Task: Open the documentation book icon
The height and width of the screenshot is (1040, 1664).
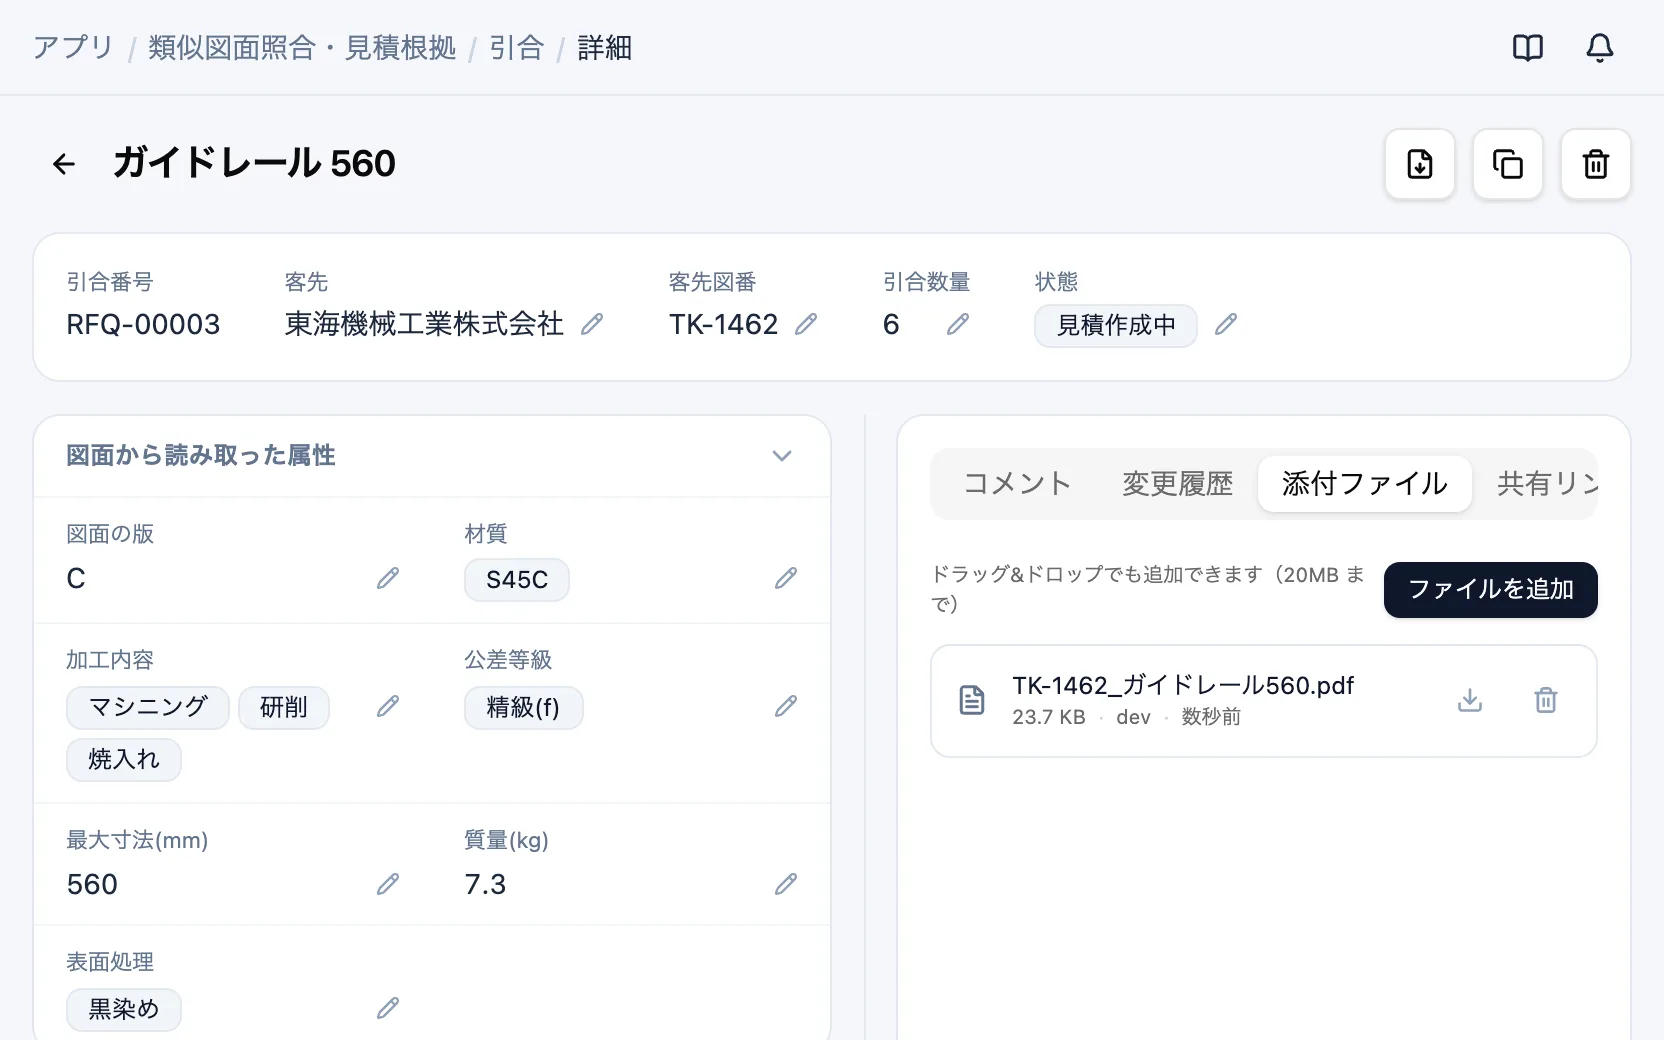Action: [x=1528, y=47]
